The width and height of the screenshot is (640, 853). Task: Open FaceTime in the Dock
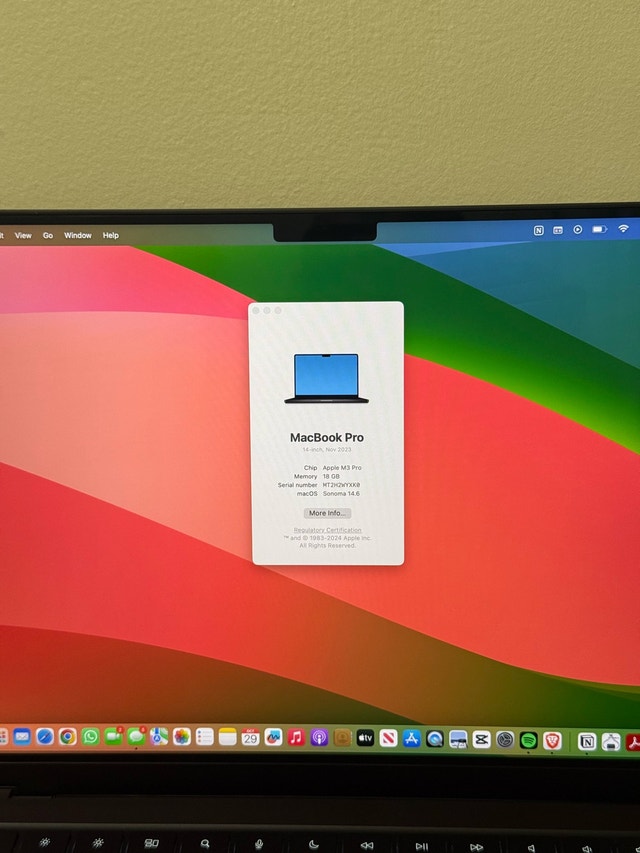[113, 737]
